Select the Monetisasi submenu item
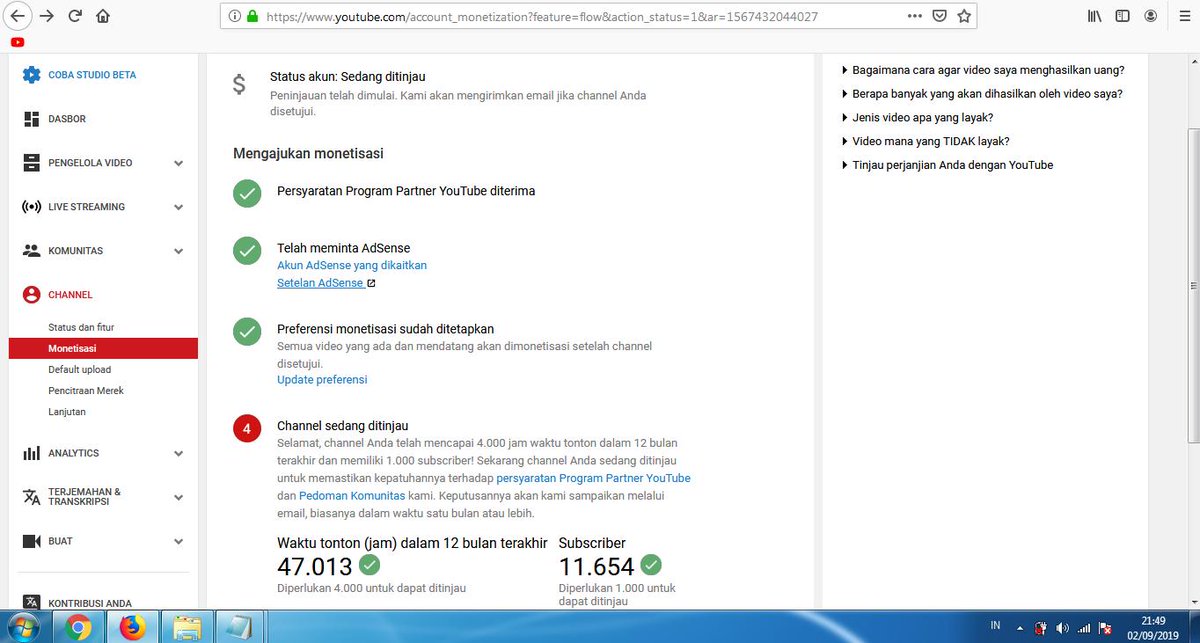The height and width of the screenshot is (643, 1200). pyautogui.click(x=103, y=348)
